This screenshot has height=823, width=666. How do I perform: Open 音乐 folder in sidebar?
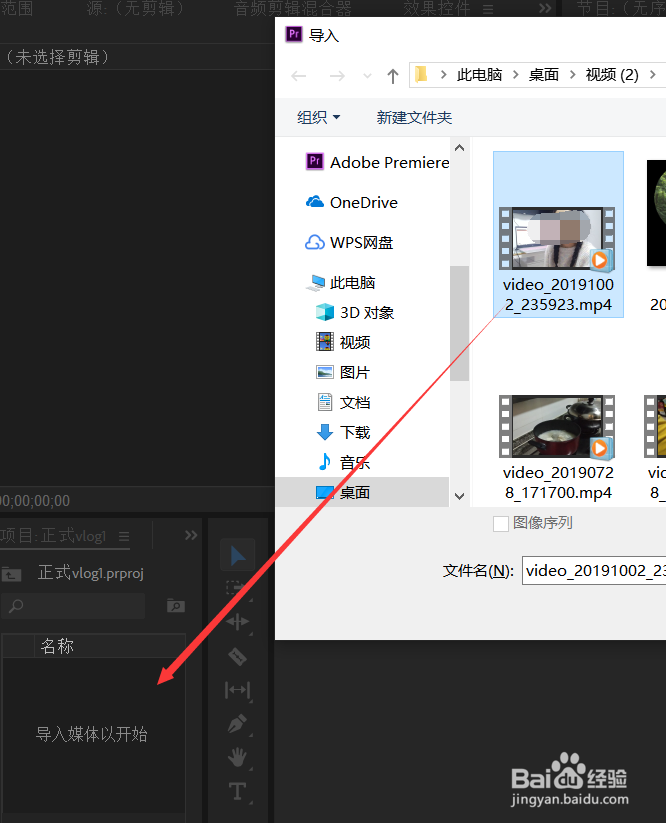coord(343,462)
